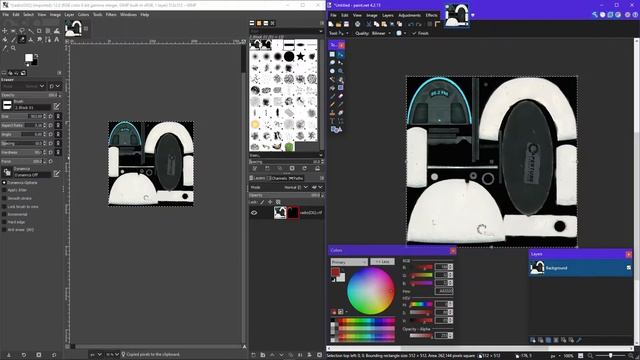Image resolution: width=640 pixels, height=360 pixels.
Task: Click the Less button in Colors window
Action: [x=382, y=262]
